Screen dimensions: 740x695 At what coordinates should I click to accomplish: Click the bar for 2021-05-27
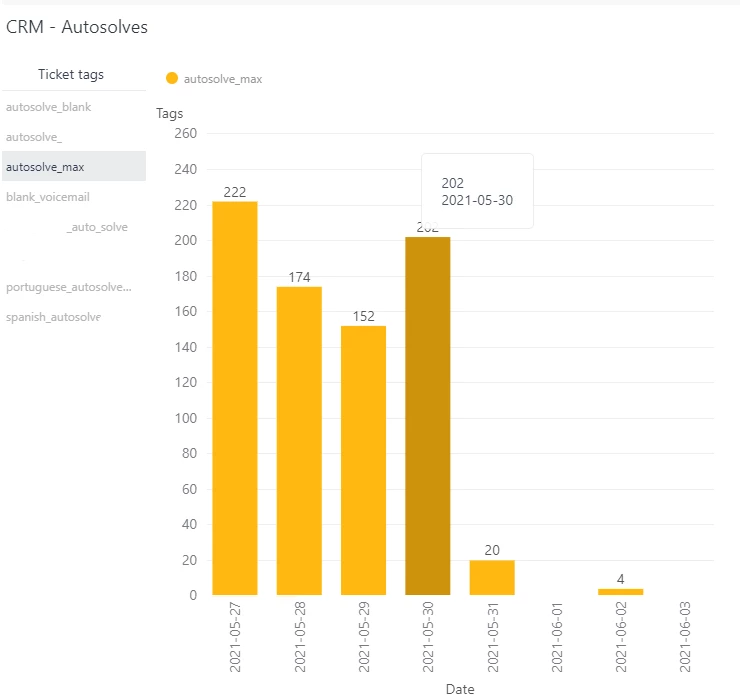click(x=235, y=398)
